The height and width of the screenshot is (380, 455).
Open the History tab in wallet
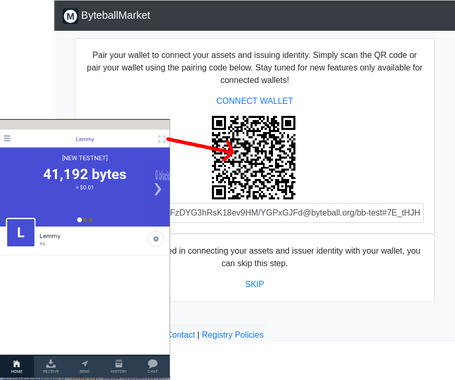(x=119, y=366)
